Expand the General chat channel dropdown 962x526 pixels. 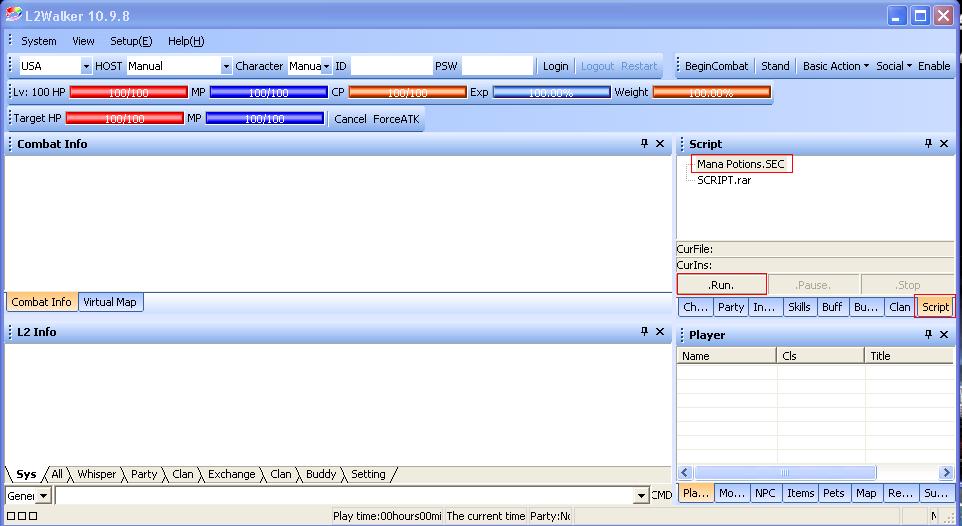(x=44, y=495)
